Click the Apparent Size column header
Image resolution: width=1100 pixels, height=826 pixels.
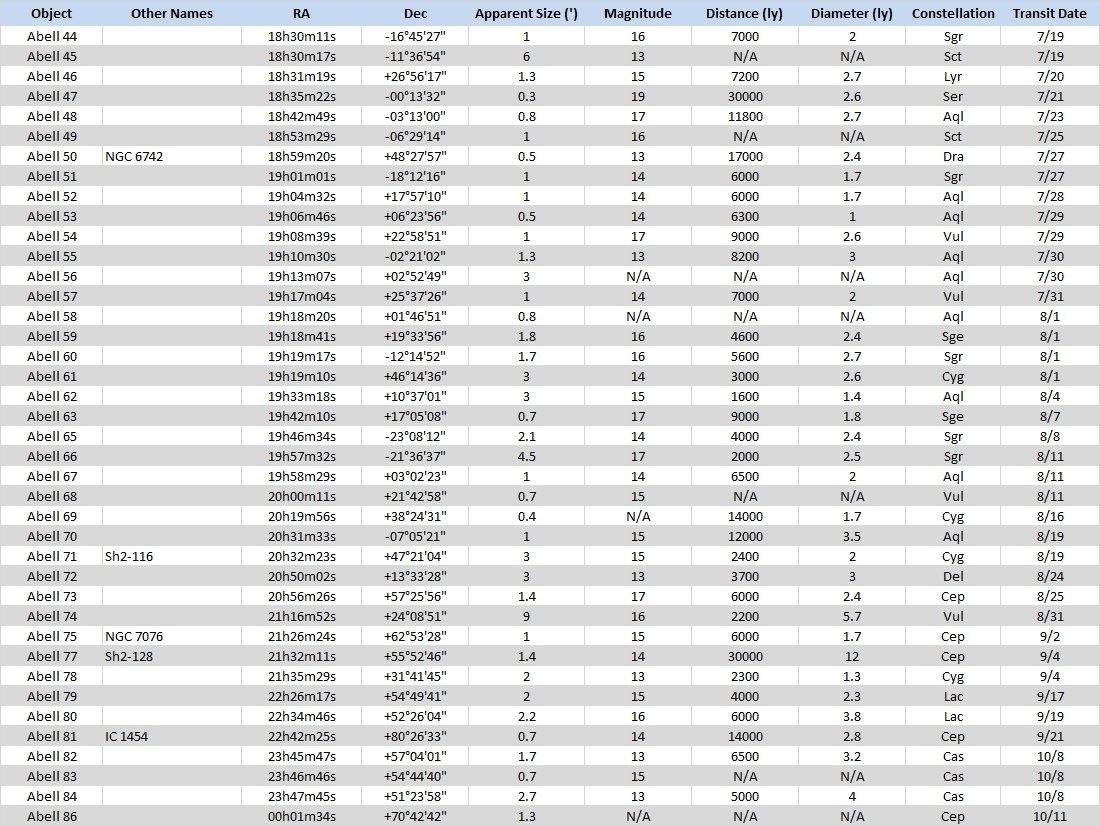click(x=526, y=14)
